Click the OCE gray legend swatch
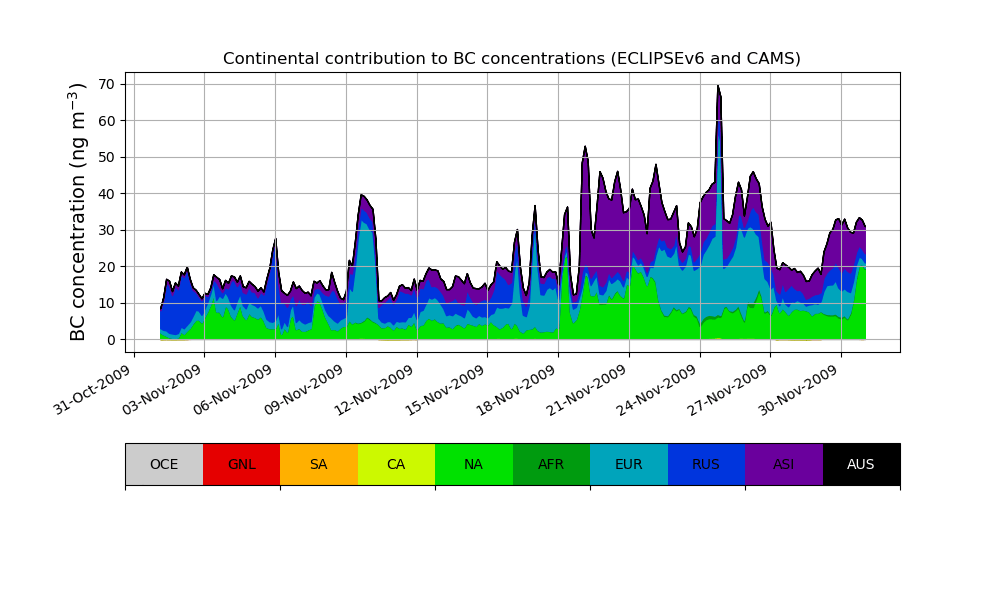 tap(164, 464)
